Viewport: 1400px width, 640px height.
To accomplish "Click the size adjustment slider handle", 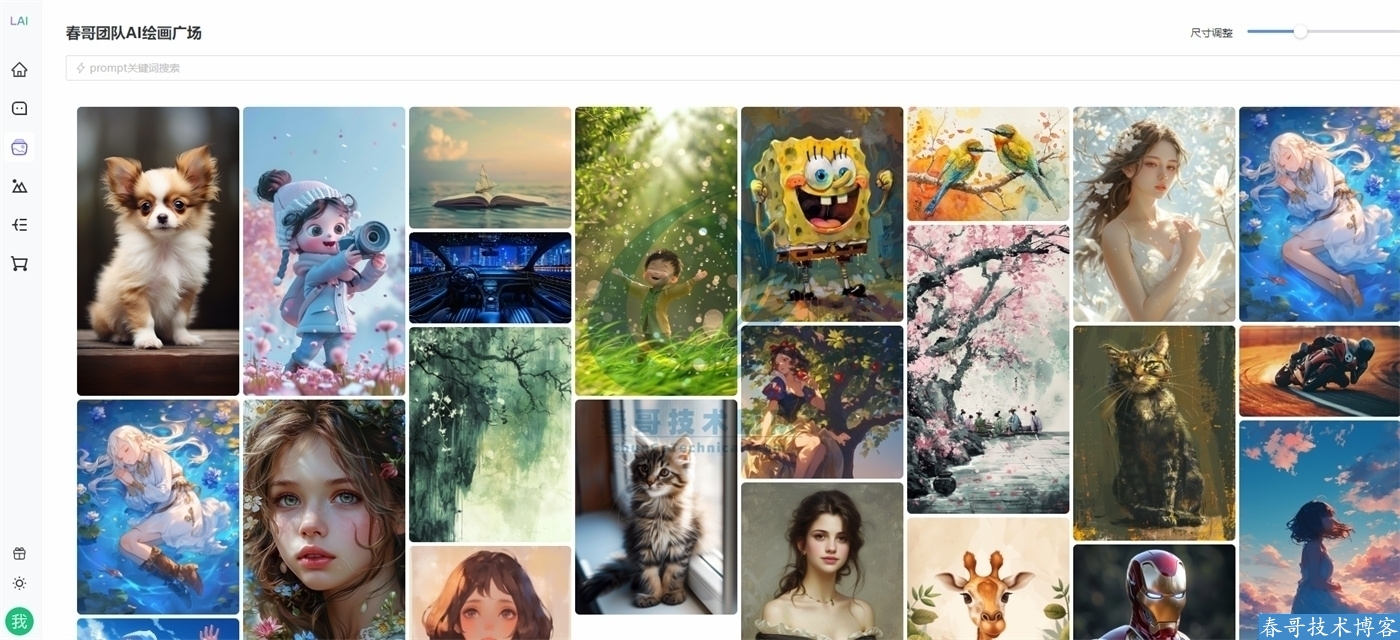I will (1300, 32).
